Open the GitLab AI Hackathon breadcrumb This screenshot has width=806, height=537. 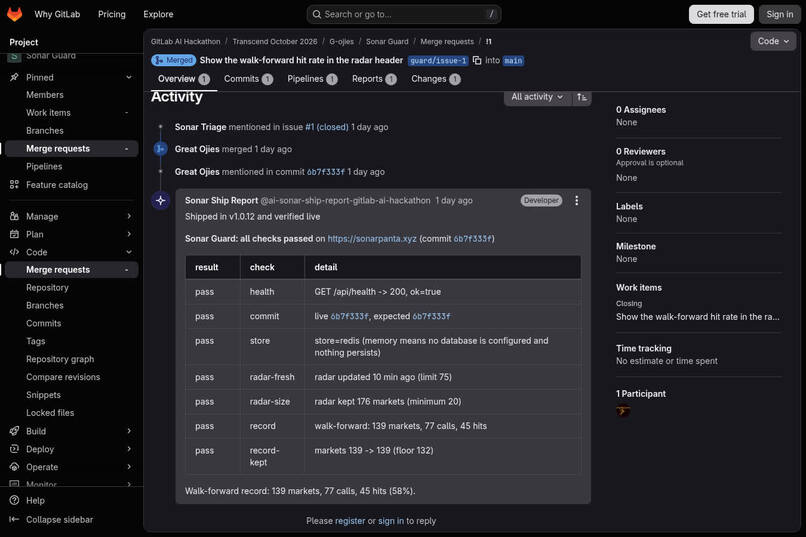click(186, 42)
